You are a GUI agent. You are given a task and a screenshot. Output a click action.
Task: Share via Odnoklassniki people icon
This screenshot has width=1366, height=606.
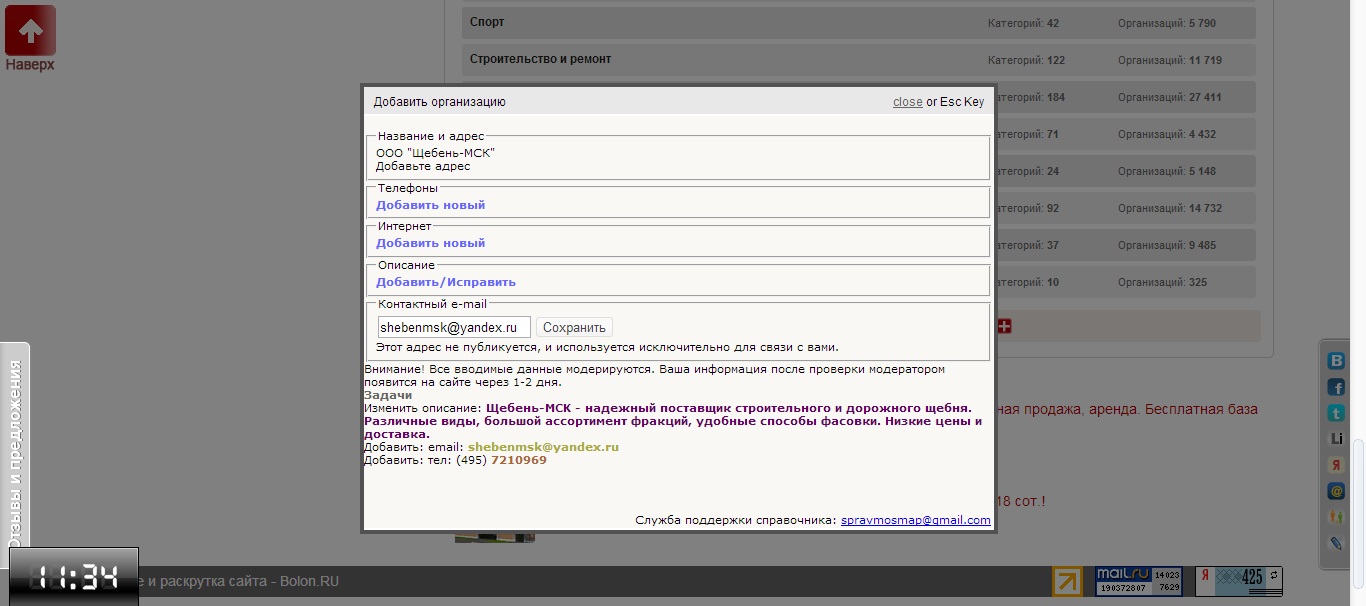1336,517
